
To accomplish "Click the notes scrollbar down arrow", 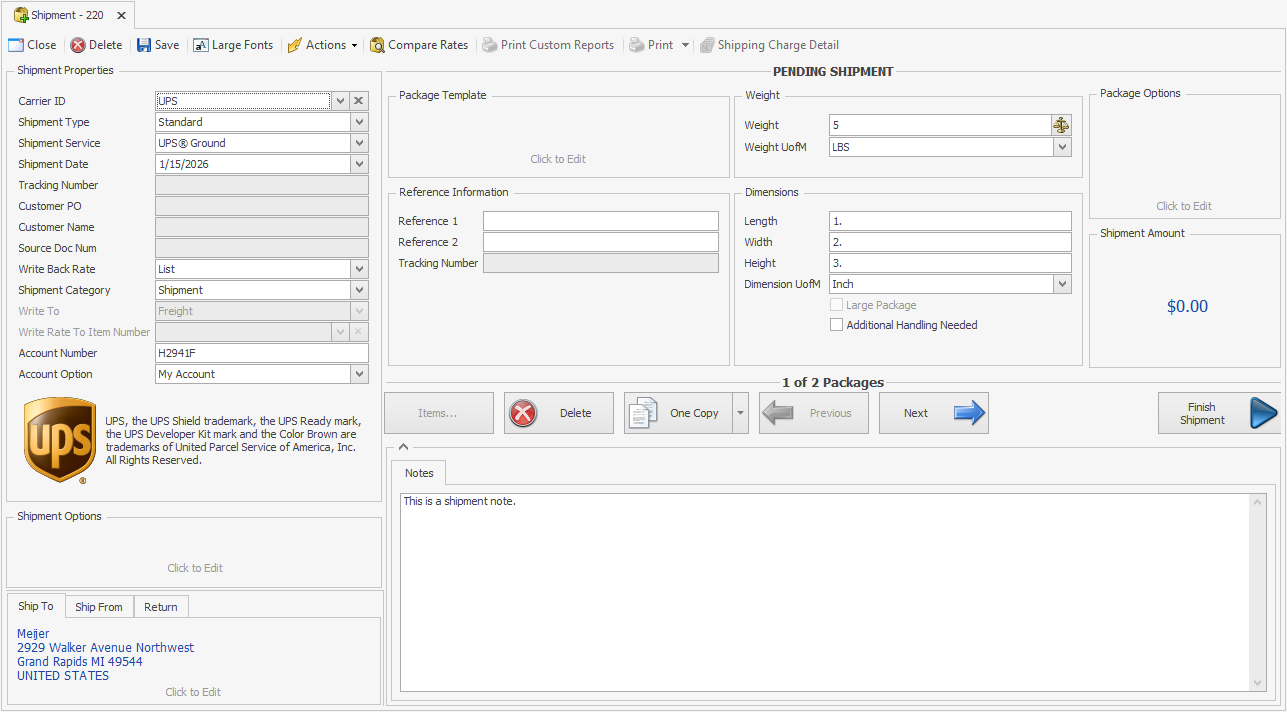I will click(x=1258, y=683).
